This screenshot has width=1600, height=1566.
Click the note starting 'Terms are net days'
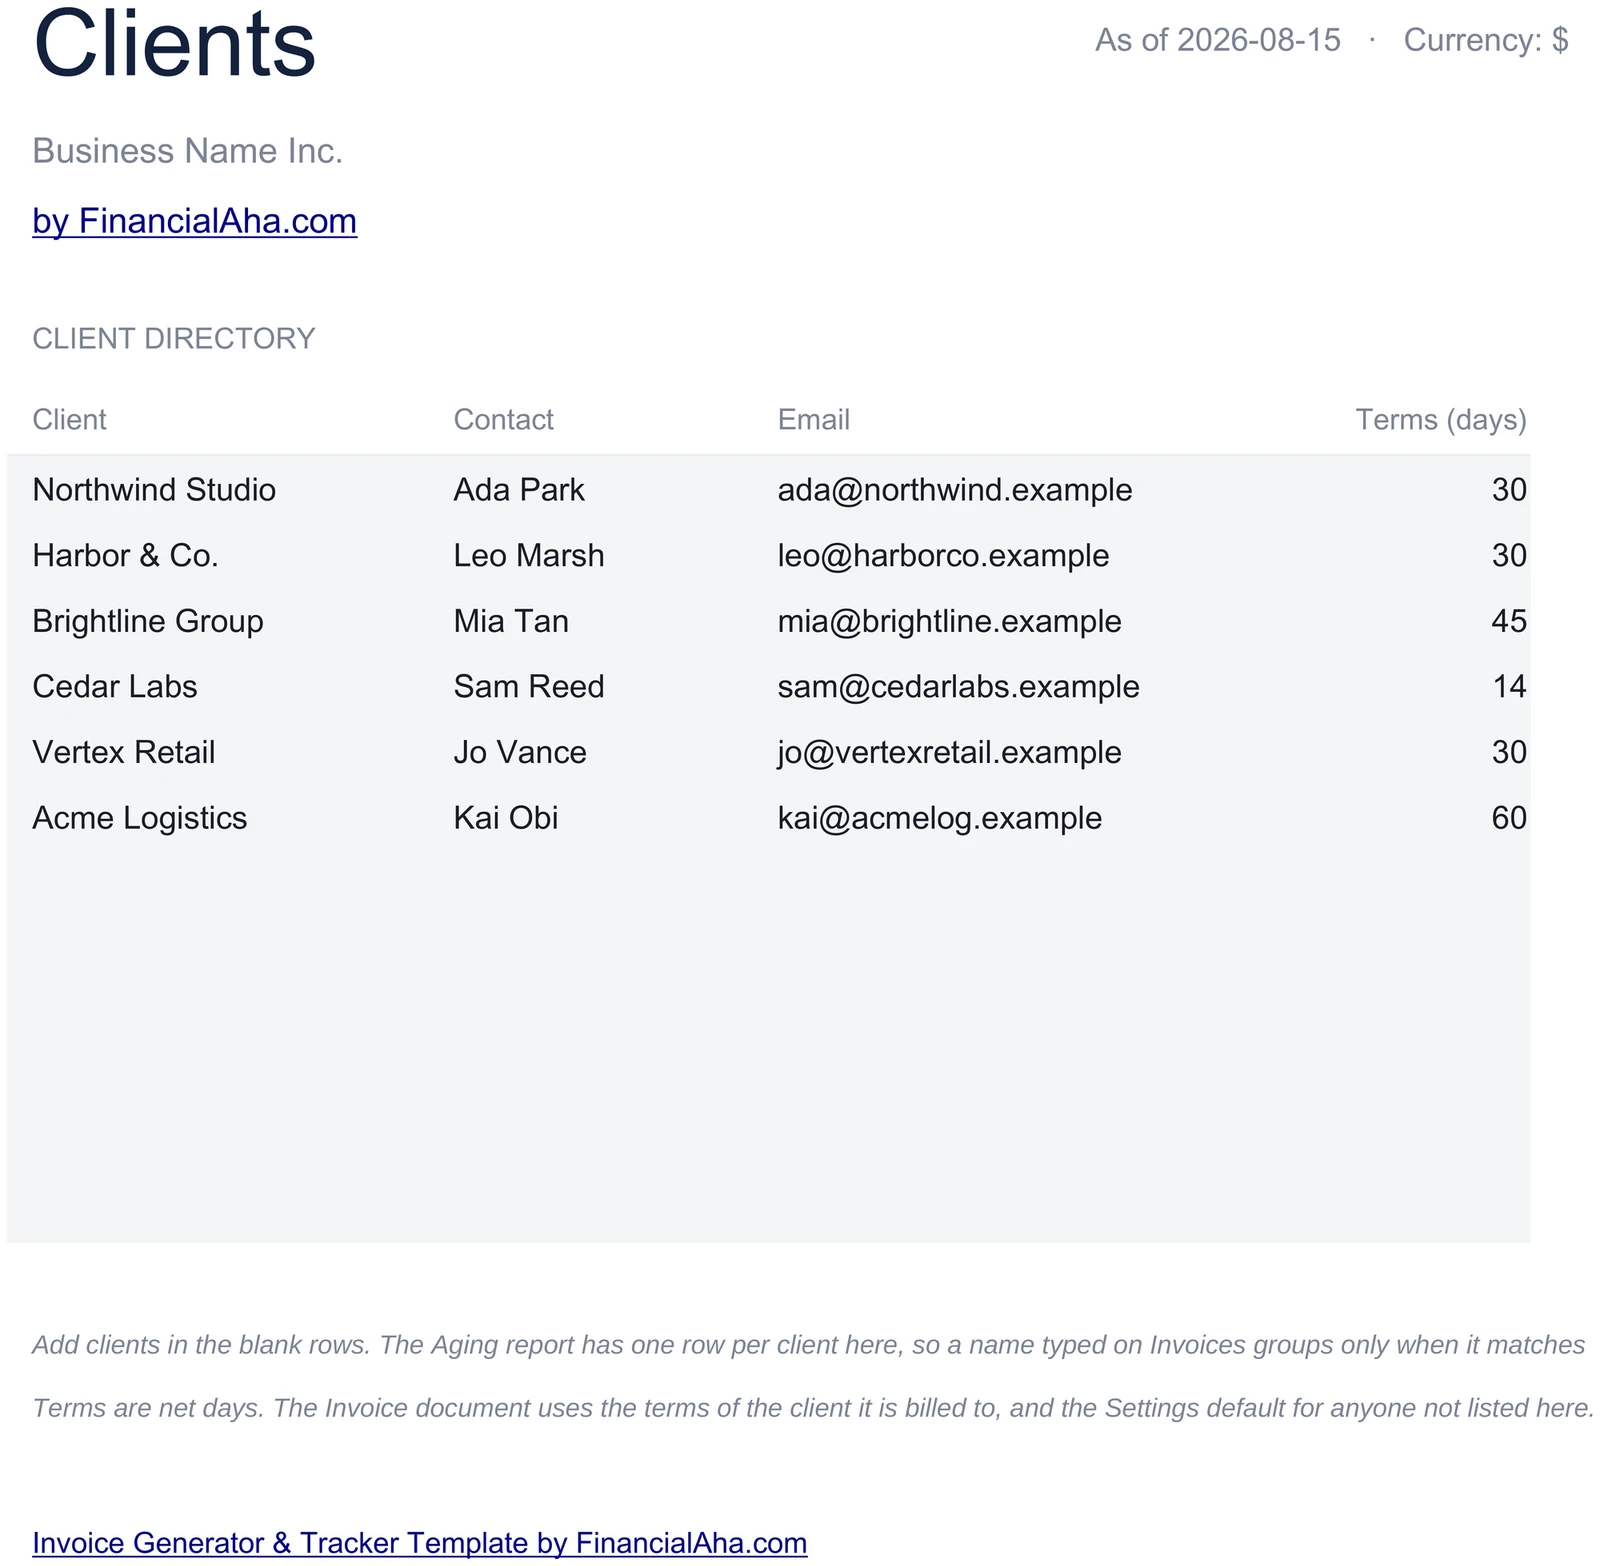[813, 1408]
